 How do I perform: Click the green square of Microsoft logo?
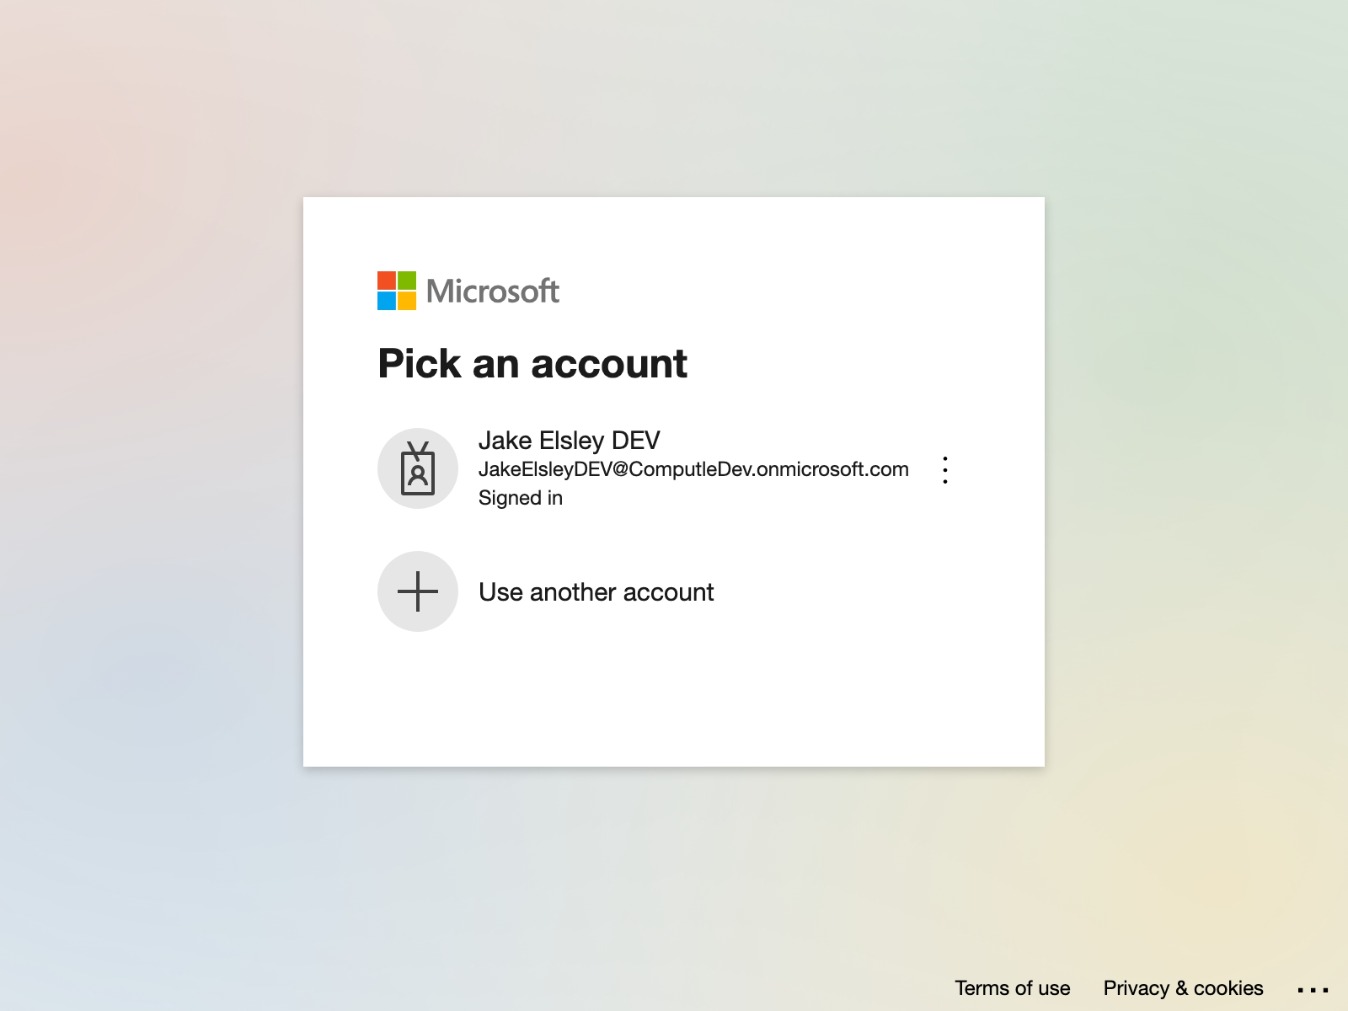407,280
